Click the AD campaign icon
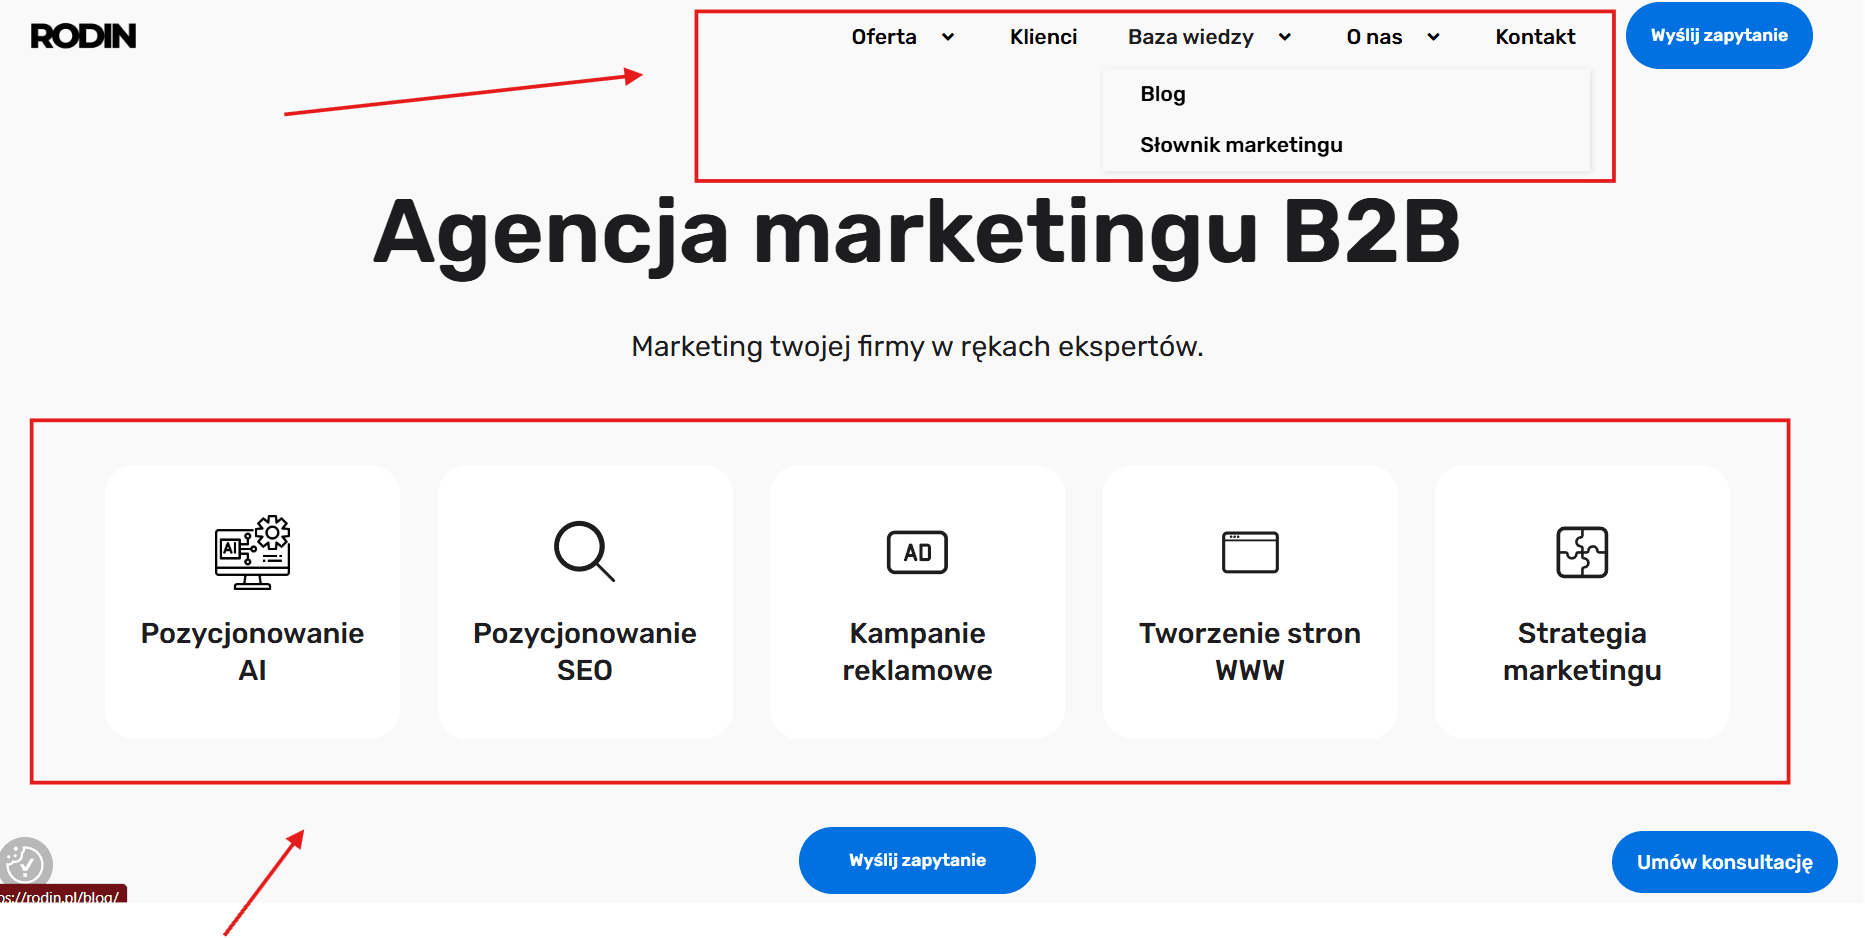This screenshot has height=938, width=1865. coord(917,552)
